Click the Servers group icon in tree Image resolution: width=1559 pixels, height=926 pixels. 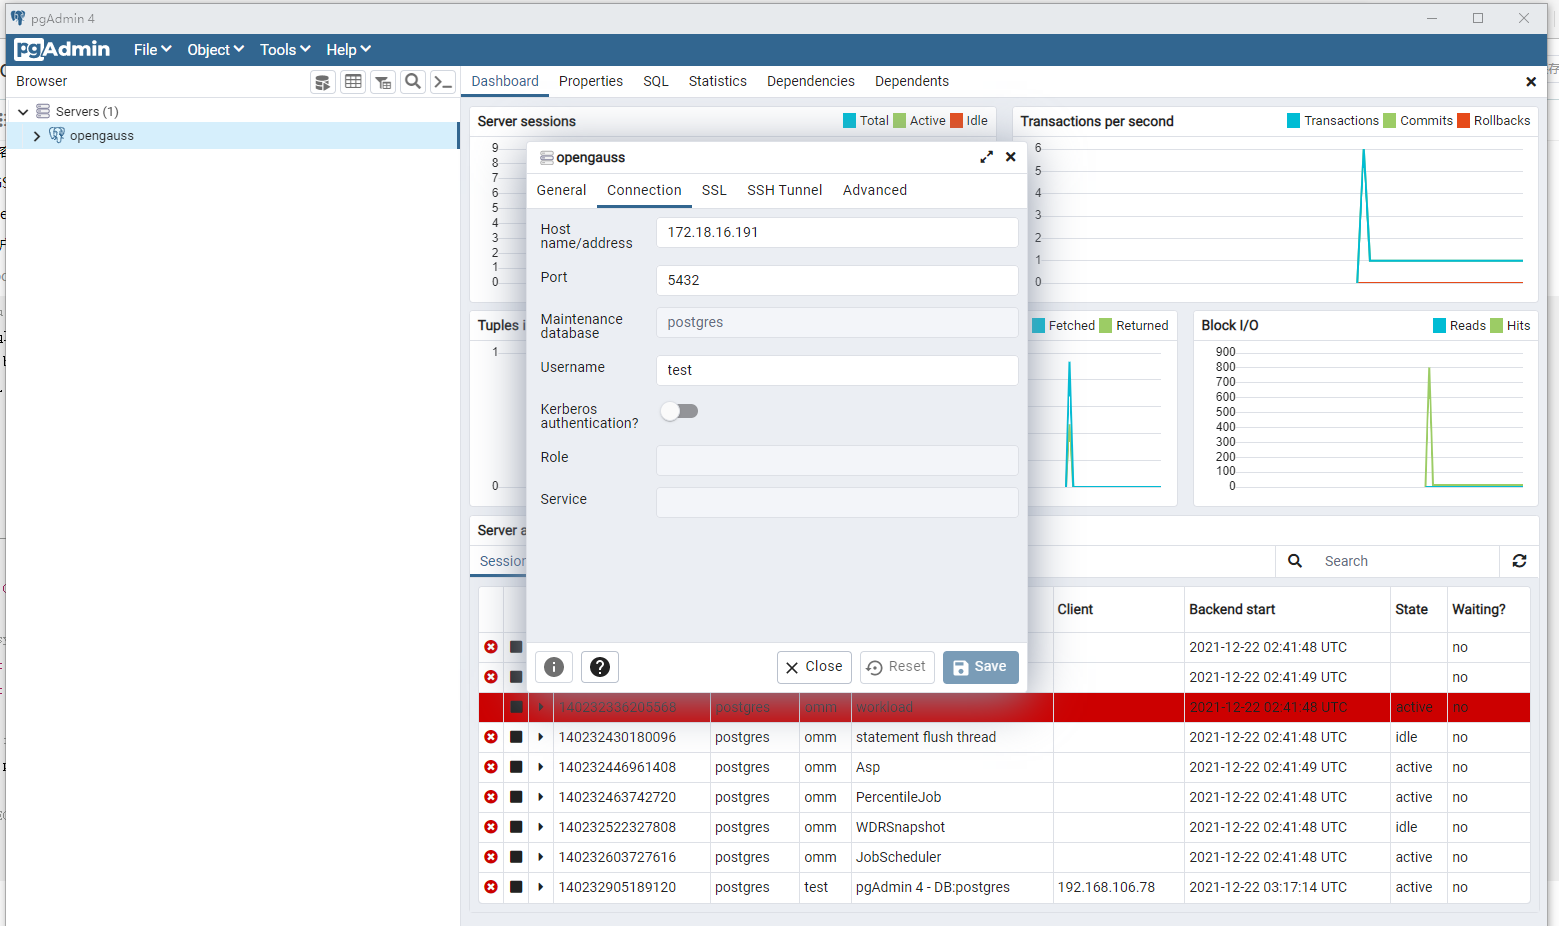(43, 111)
